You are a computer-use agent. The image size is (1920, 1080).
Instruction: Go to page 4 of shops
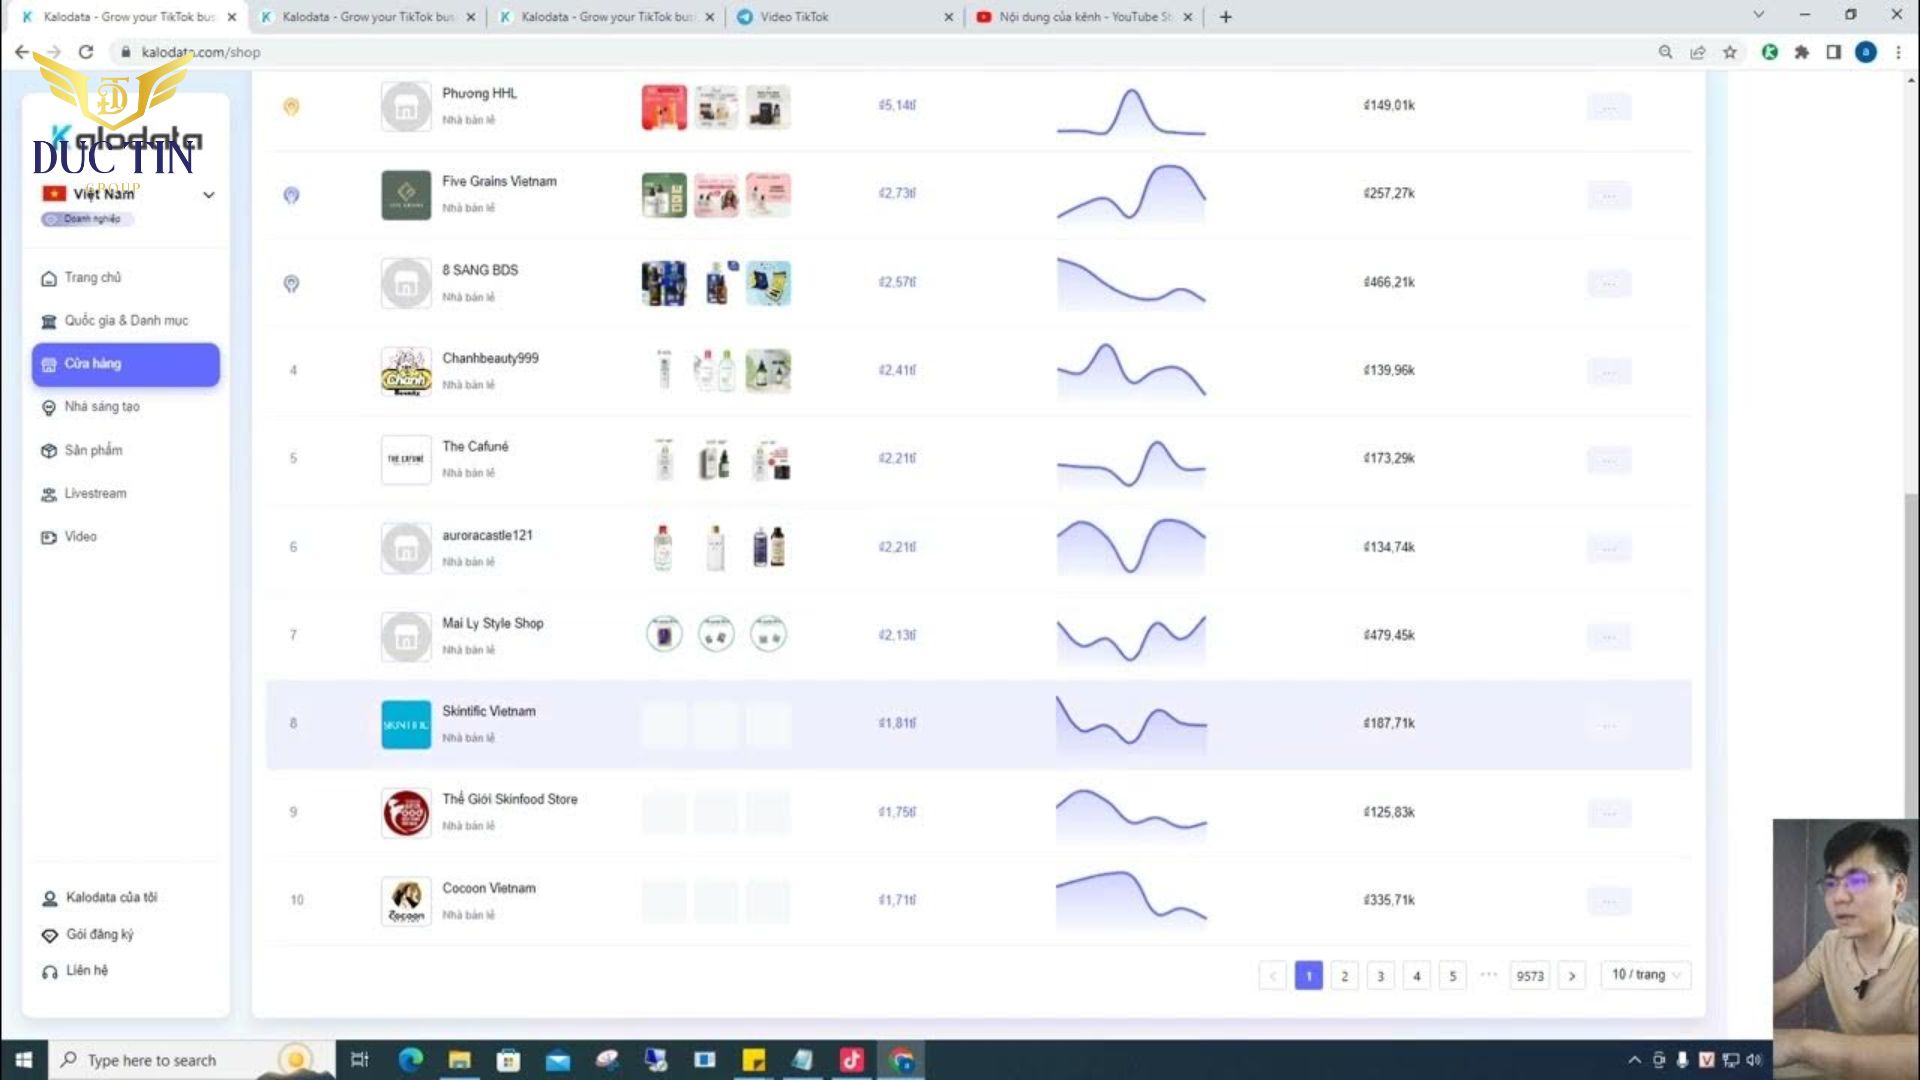click(x=1417, y=976)
